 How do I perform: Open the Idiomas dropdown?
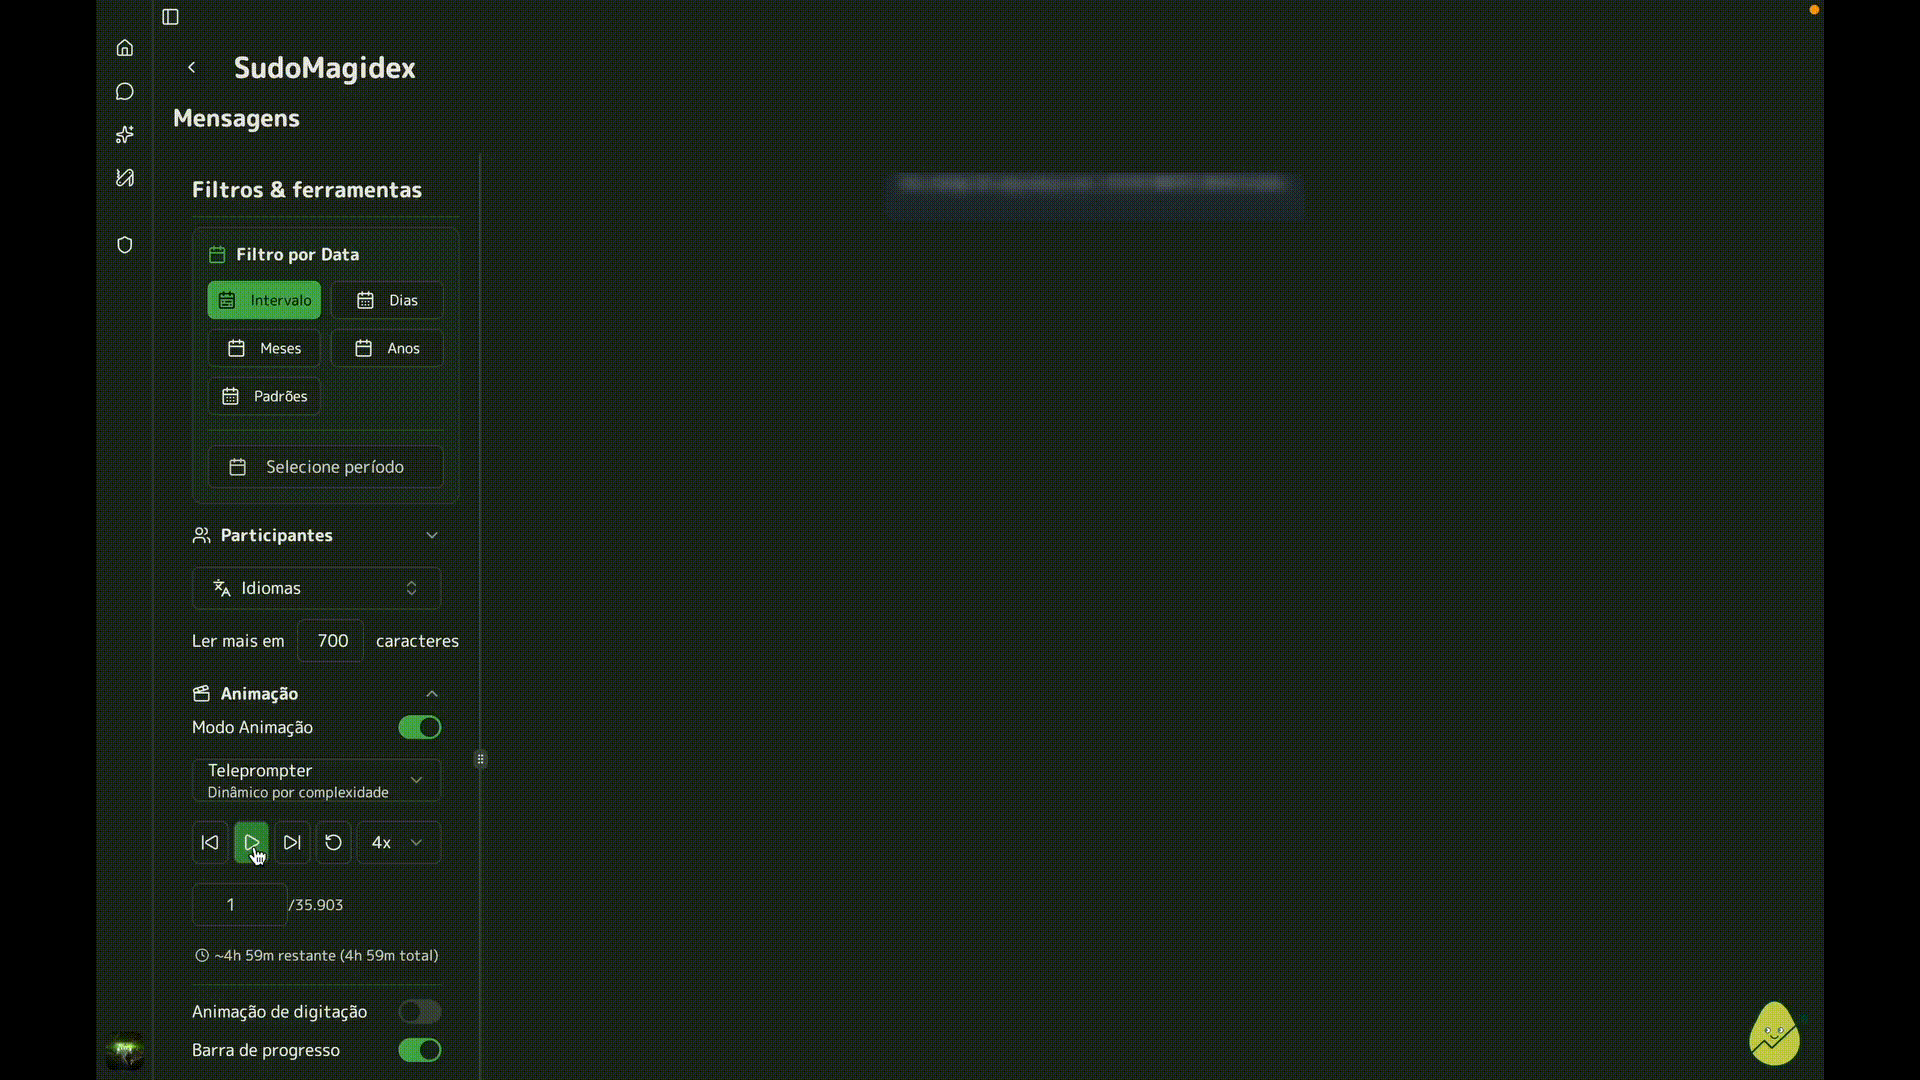tap(316, 589)
